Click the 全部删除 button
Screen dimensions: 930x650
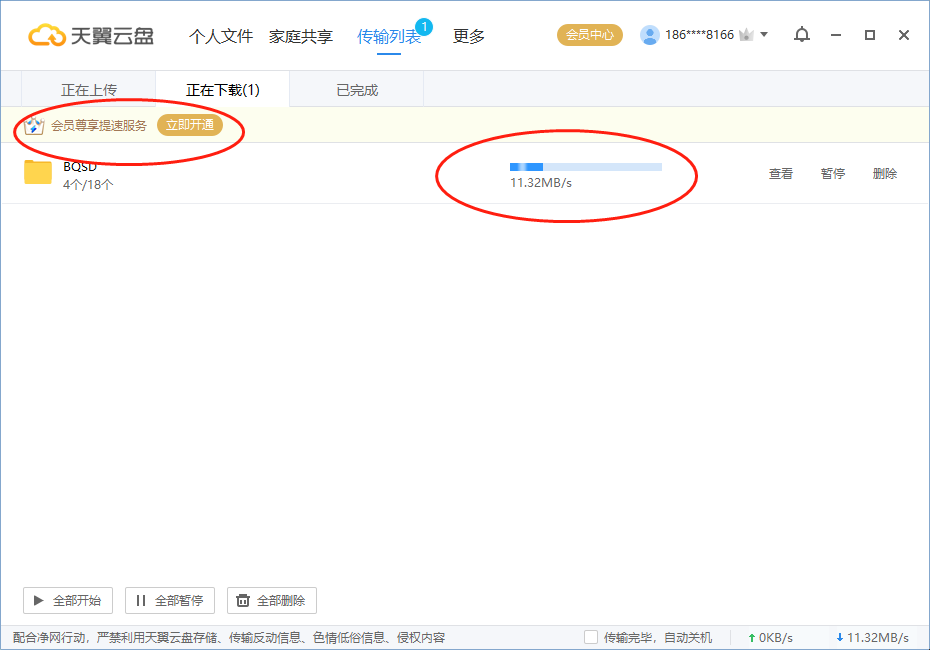pyautogui.click(x=272, y=601)
